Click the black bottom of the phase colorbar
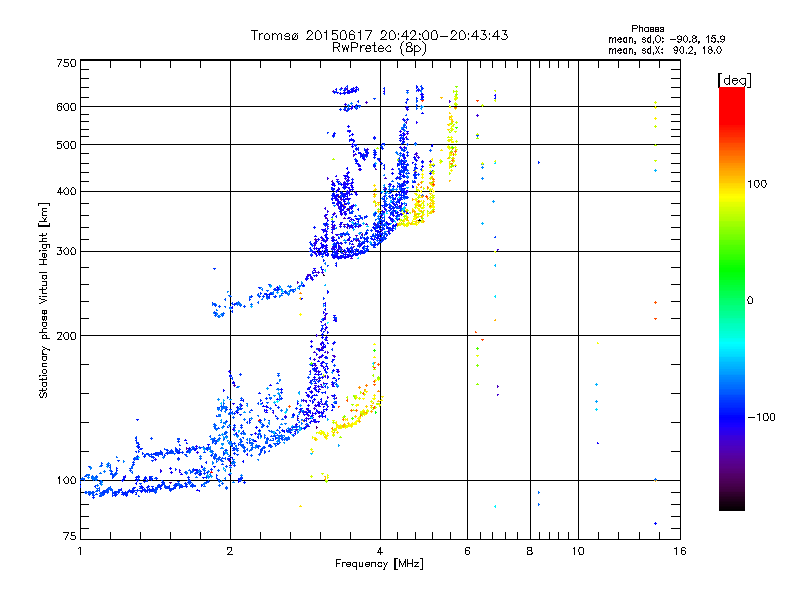This screenshot has width=800, height=600. [732, 503]
